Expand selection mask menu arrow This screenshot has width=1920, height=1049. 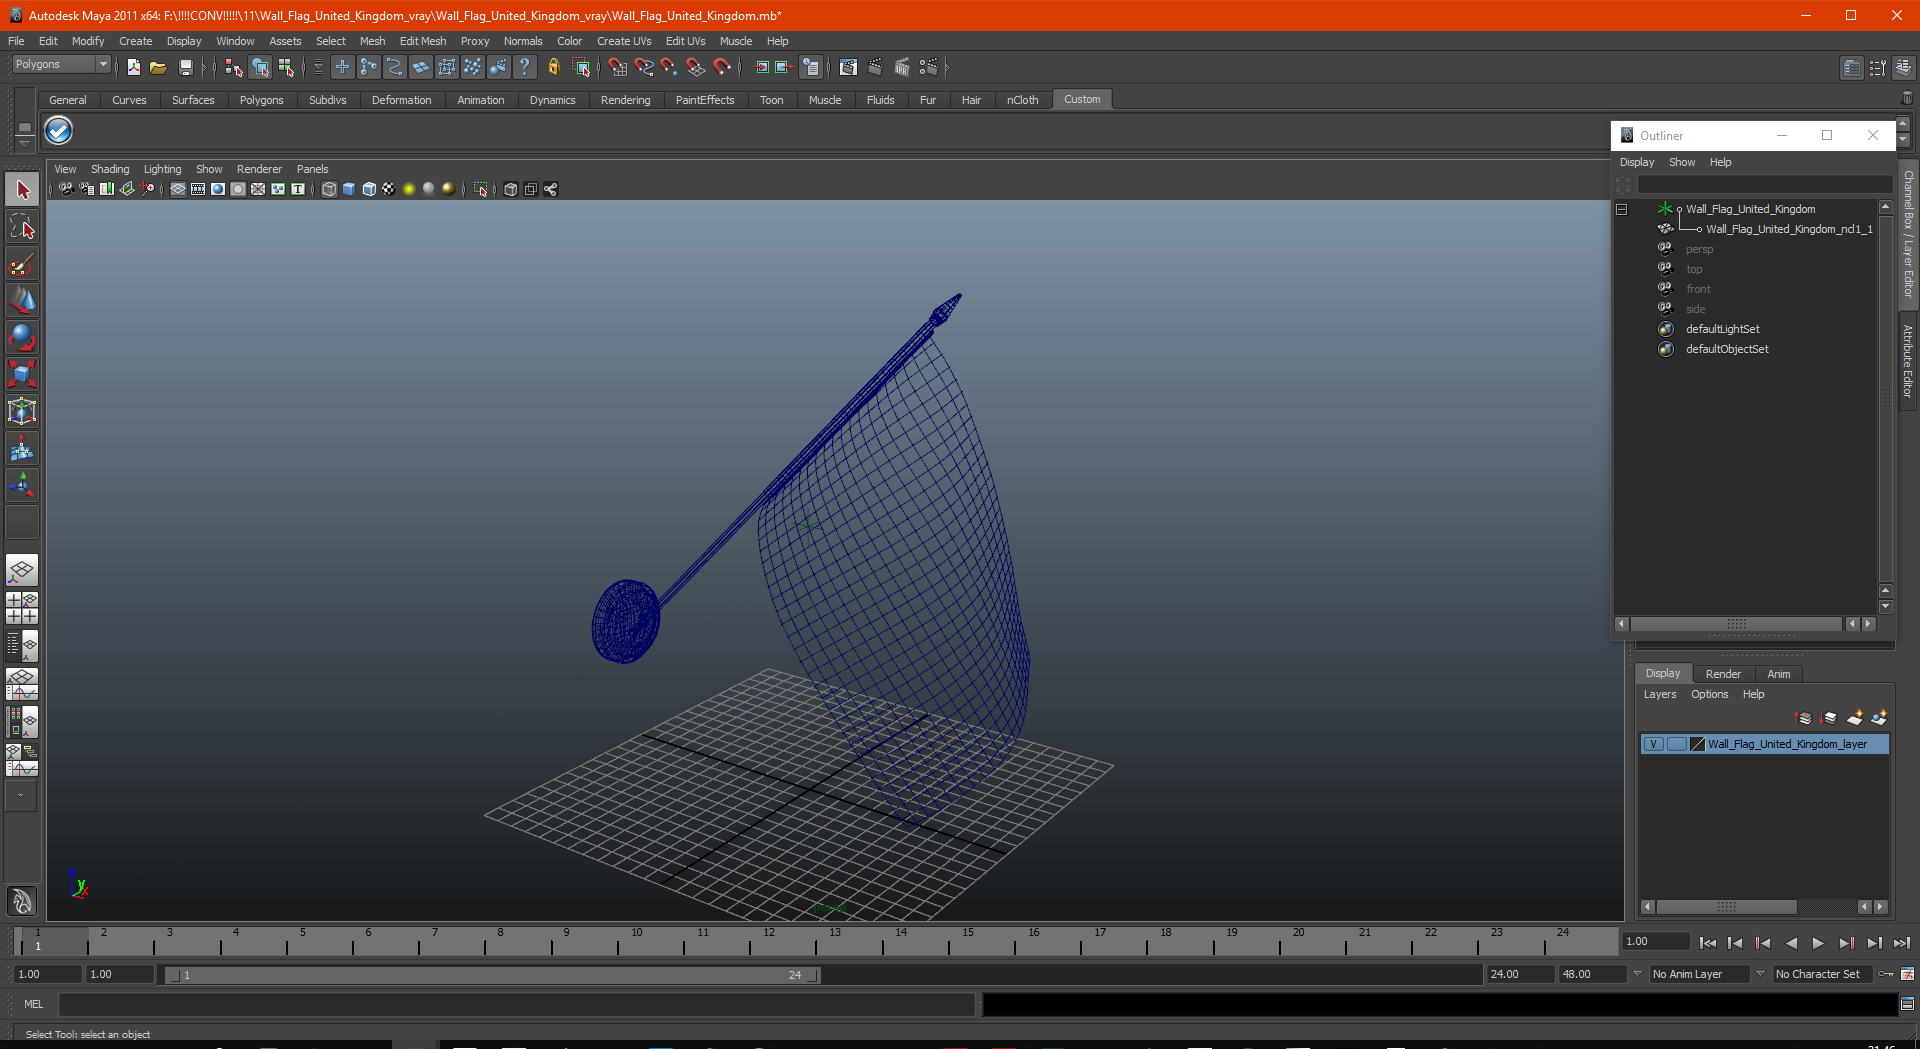[x=318, y=67]
